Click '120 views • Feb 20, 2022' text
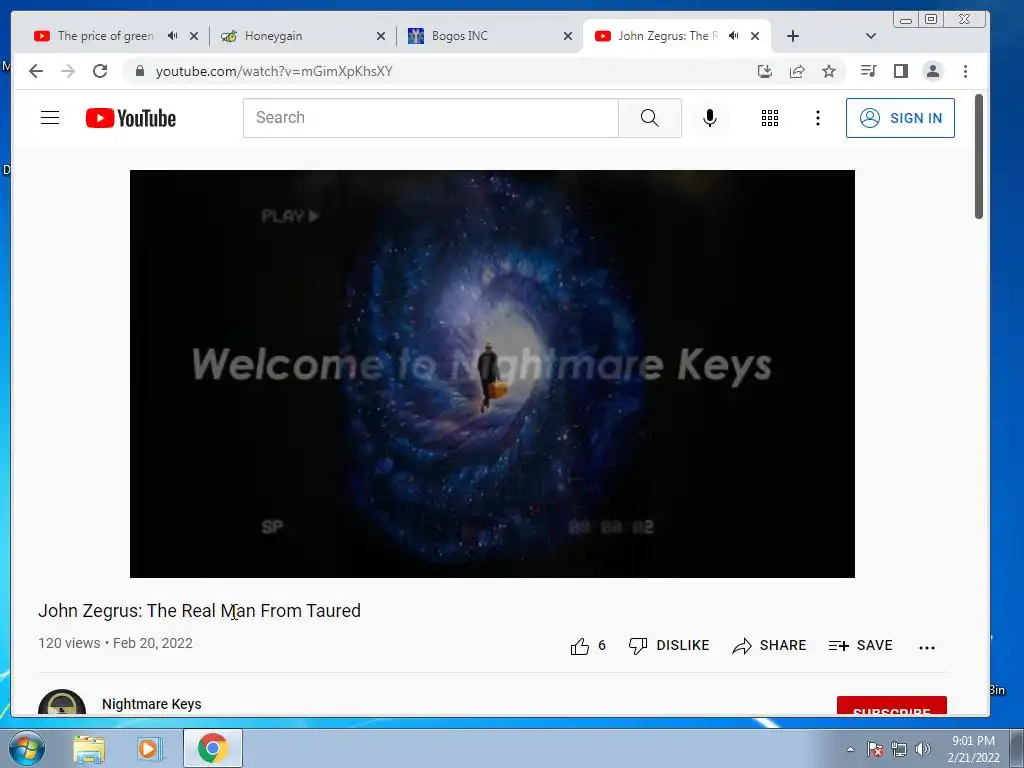The width and height of the screenshot is (1024, 768). click(x=115, y=643)
